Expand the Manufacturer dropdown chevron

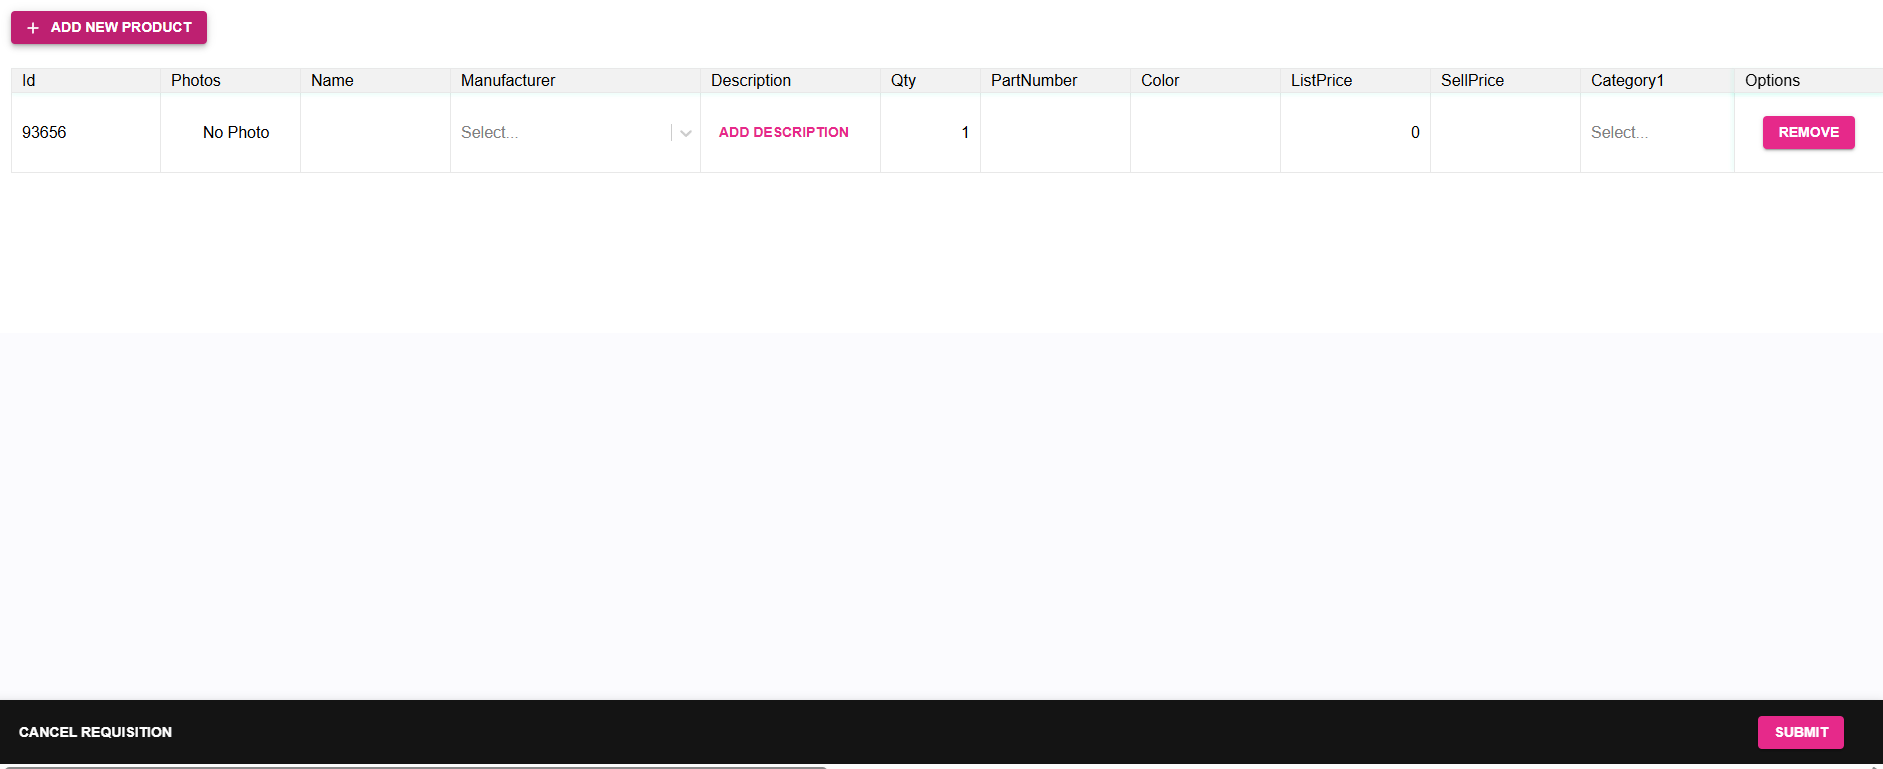686,133
